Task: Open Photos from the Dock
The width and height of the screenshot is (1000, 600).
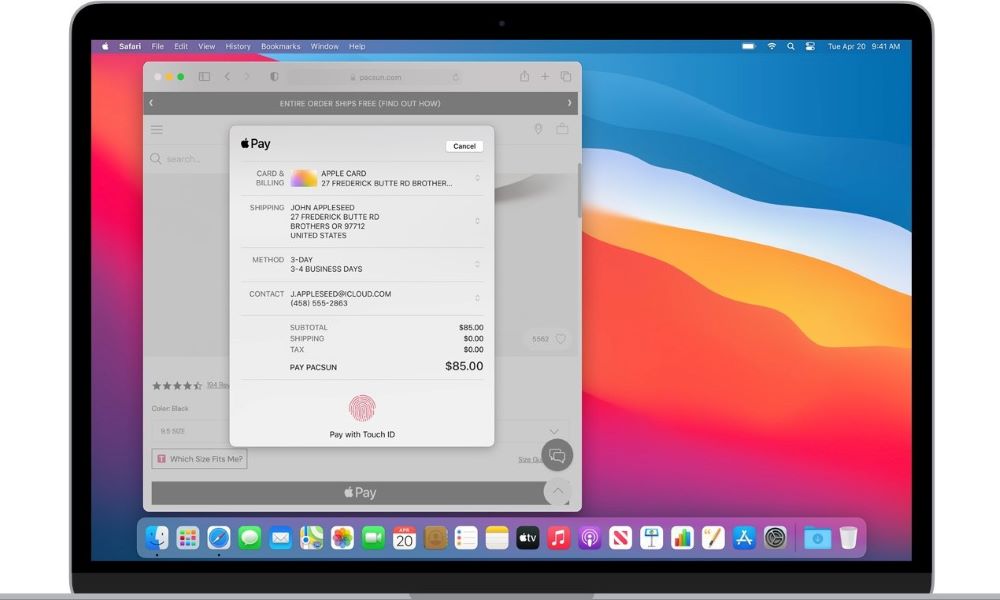Action: [x=342, y=538]
